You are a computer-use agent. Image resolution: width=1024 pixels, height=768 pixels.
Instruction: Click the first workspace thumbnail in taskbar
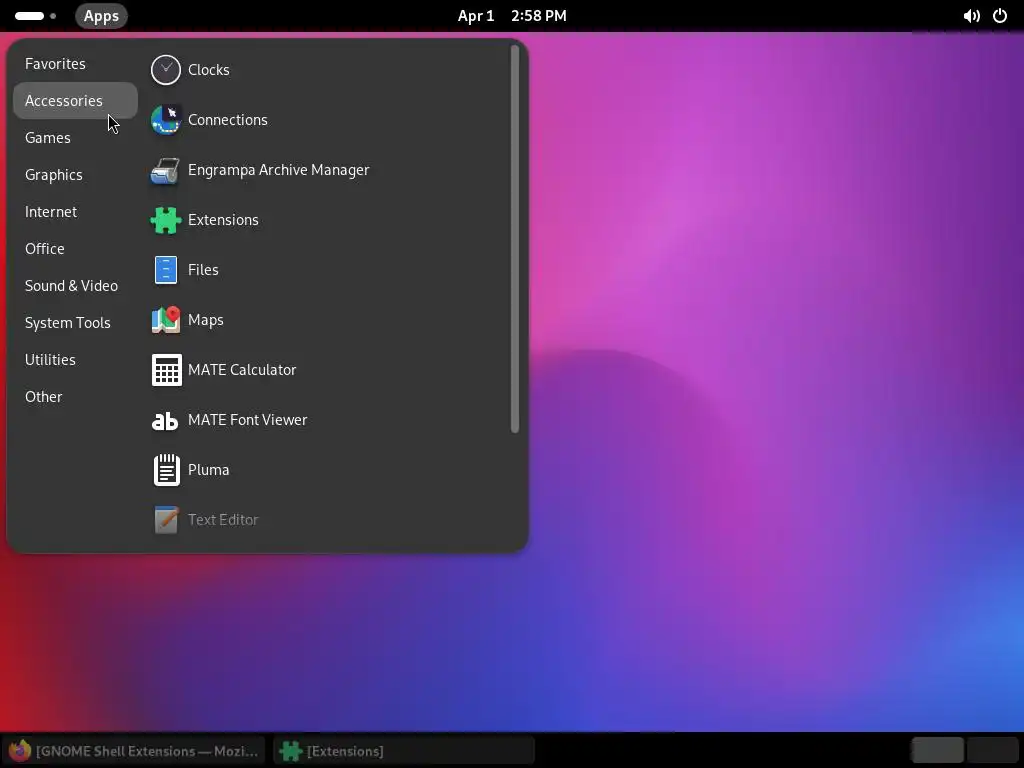937,750
